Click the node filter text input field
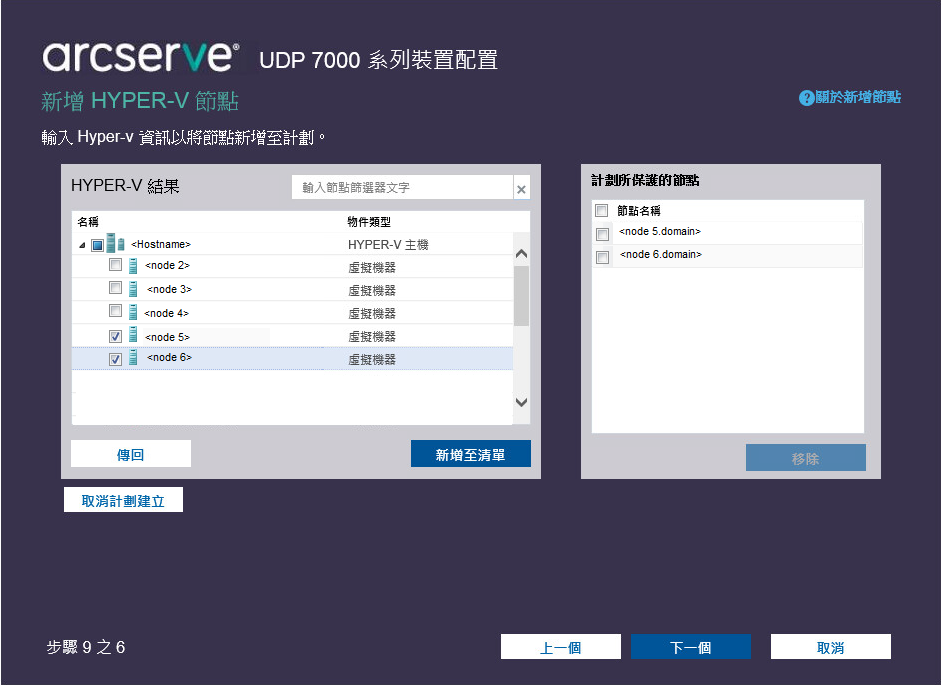Viewport: 941px width, 685px height. [x=402, y=188]
